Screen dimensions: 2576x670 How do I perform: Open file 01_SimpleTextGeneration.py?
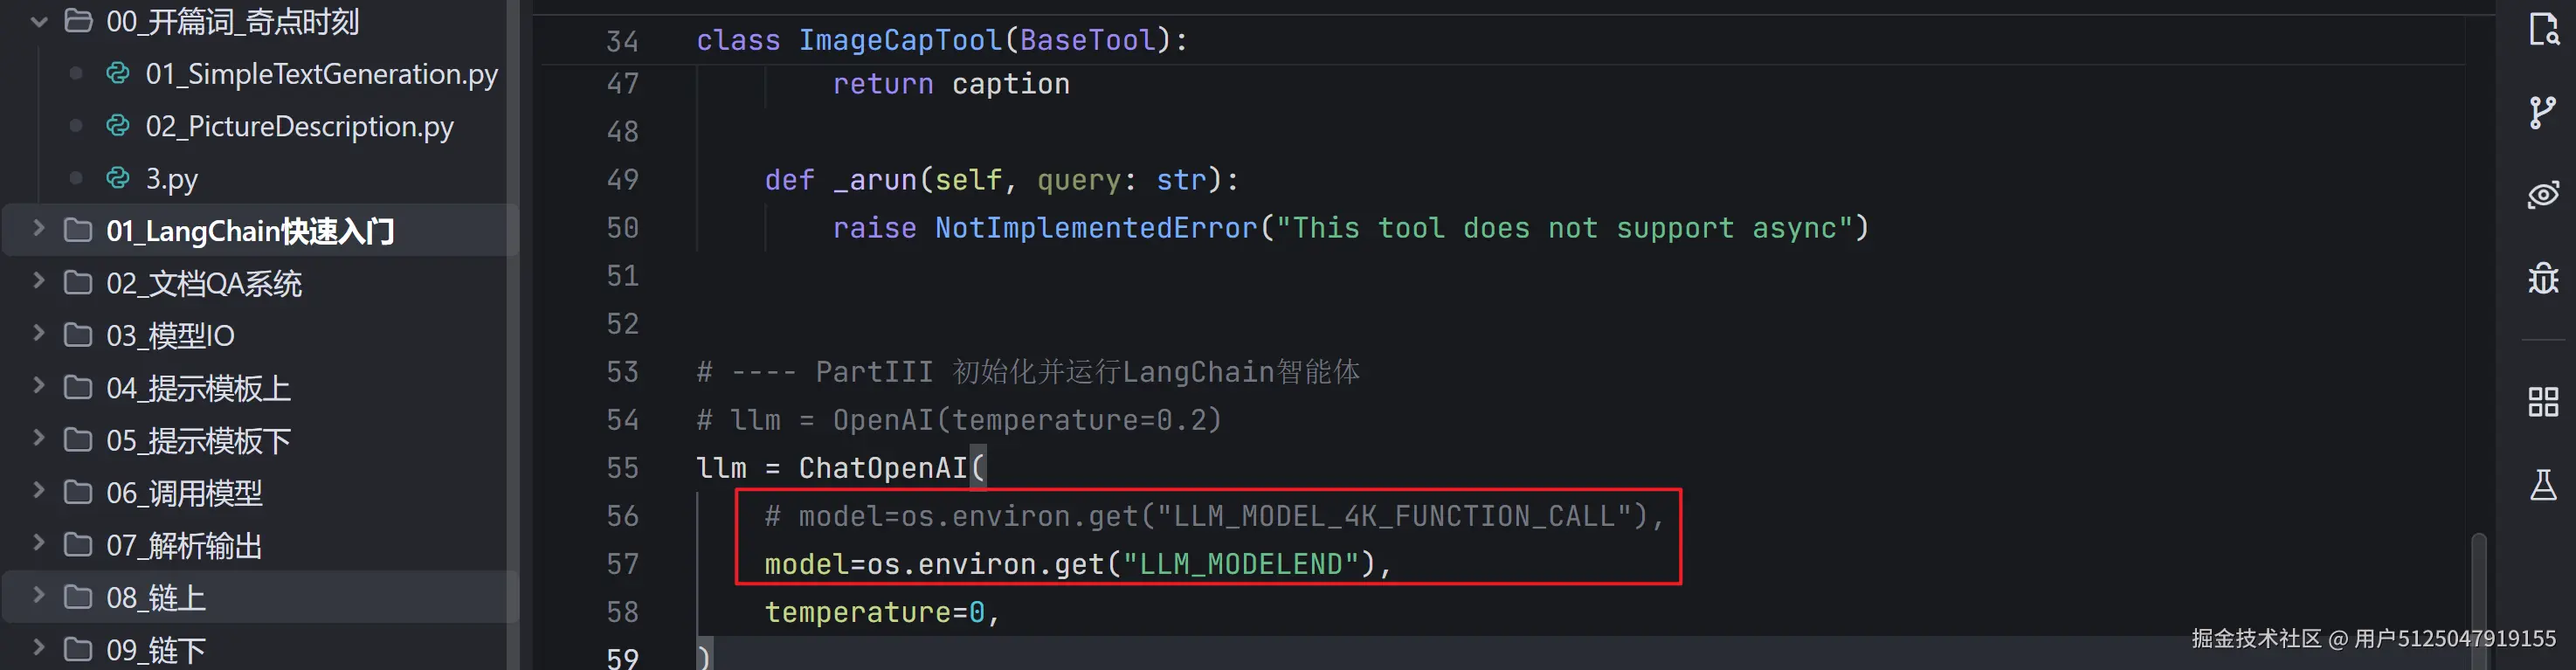(x=321, y=74)
